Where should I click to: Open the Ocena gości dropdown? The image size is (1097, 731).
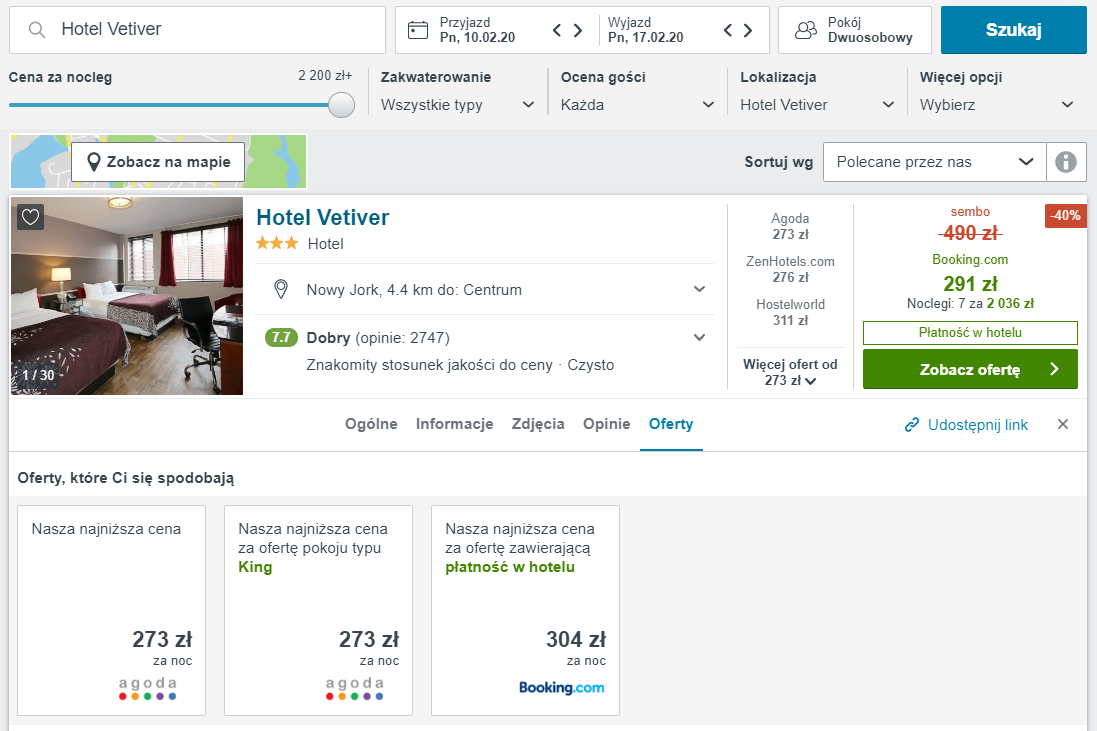[x=637, y=105]
